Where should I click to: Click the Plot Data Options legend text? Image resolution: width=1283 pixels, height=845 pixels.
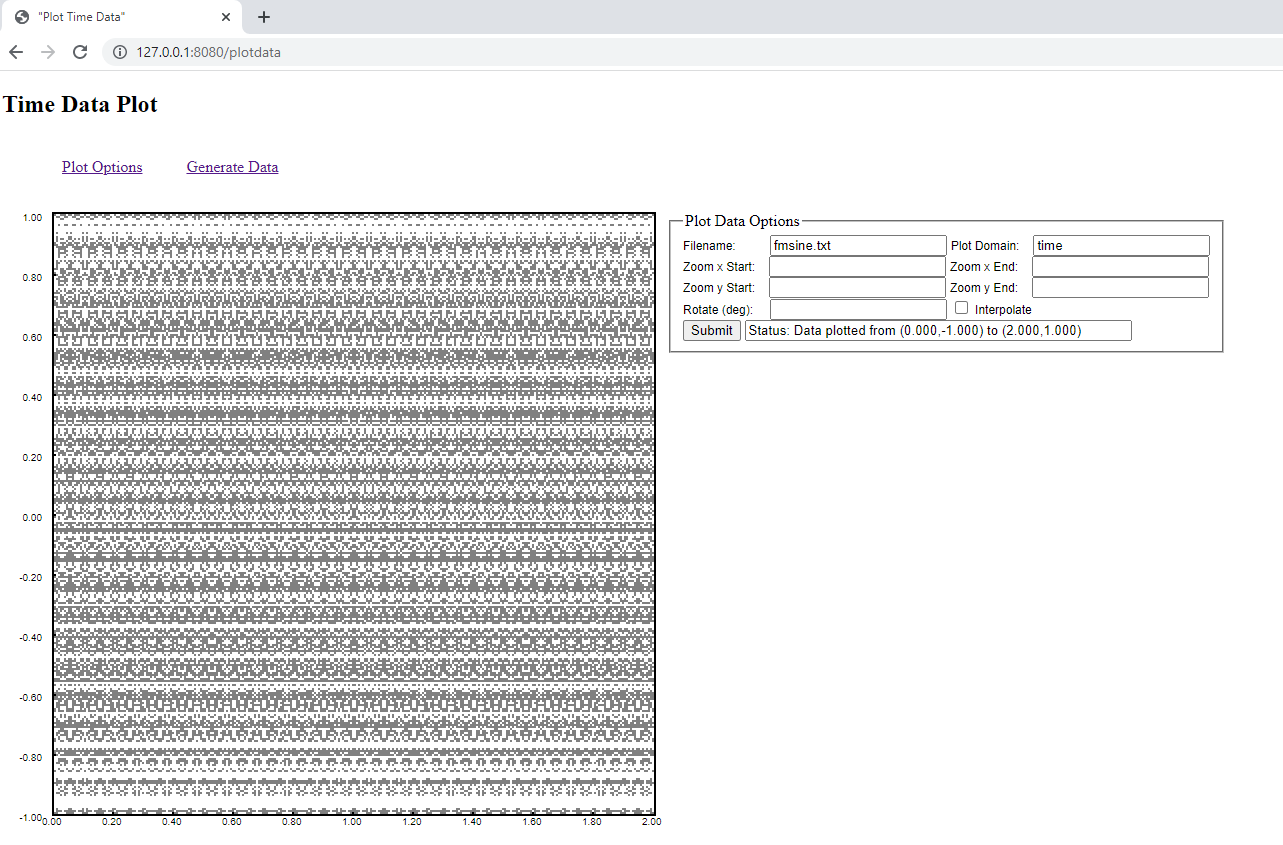tap(742, 221)
